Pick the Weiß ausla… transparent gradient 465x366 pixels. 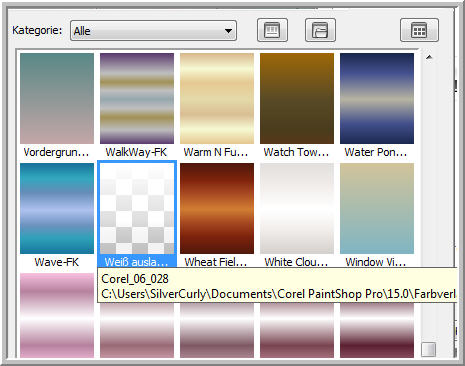pos(137,208)
